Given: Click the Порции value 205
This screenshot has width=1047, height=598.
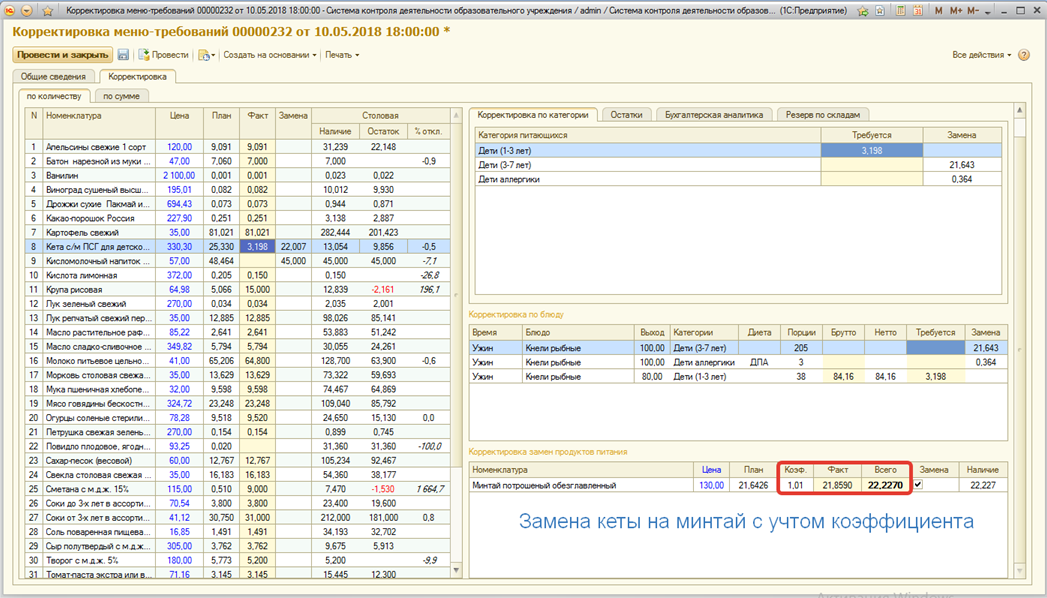Looking at the screenshot, I should pyautogui.click(x=801, y=348).
